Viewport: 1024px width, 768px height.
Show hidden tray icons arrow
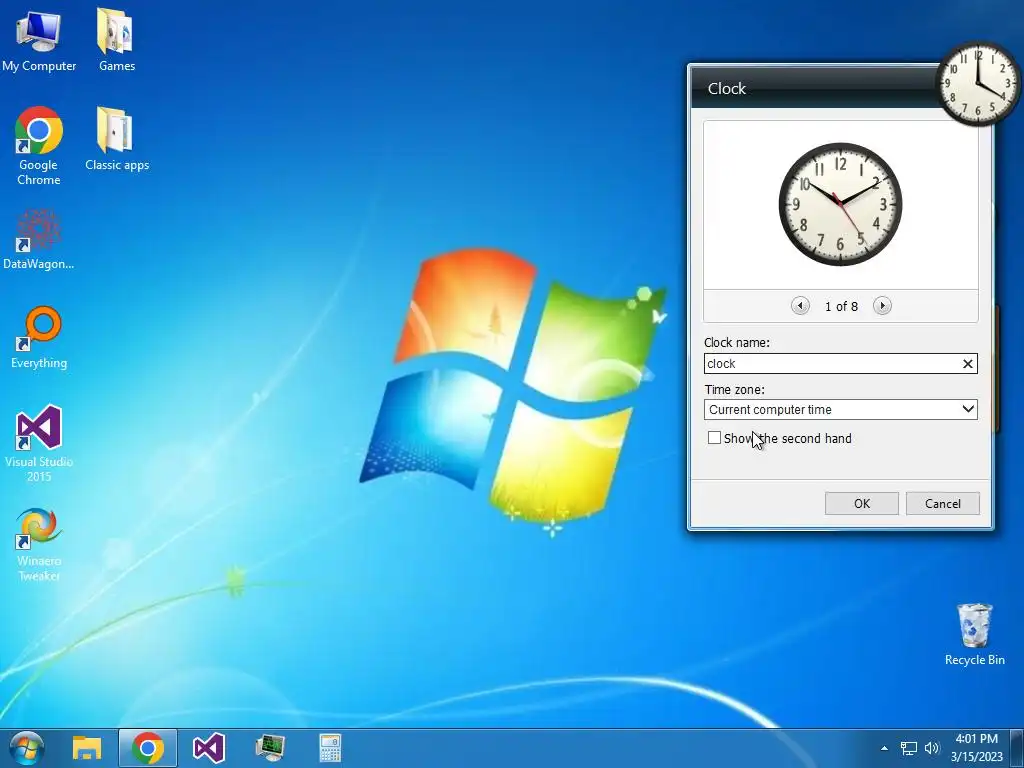coord(884,748)
